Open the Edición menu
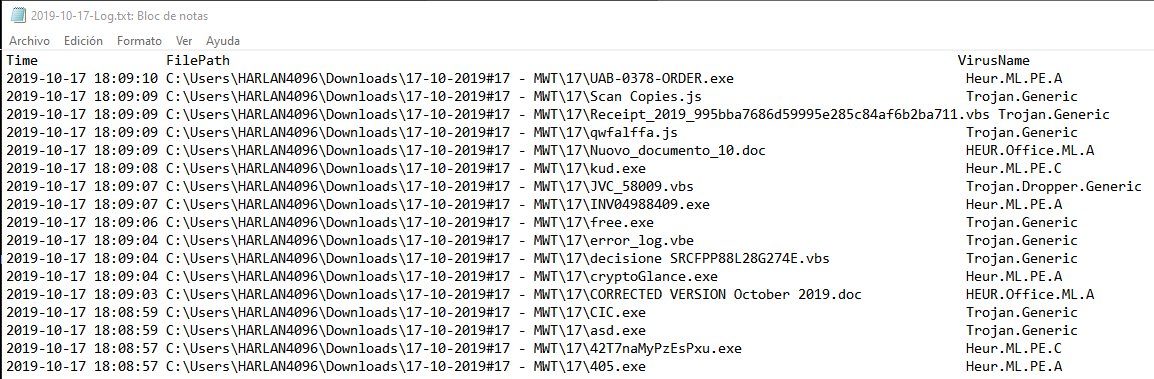This screenshot has height=379, width=1154. coord(83,41)
